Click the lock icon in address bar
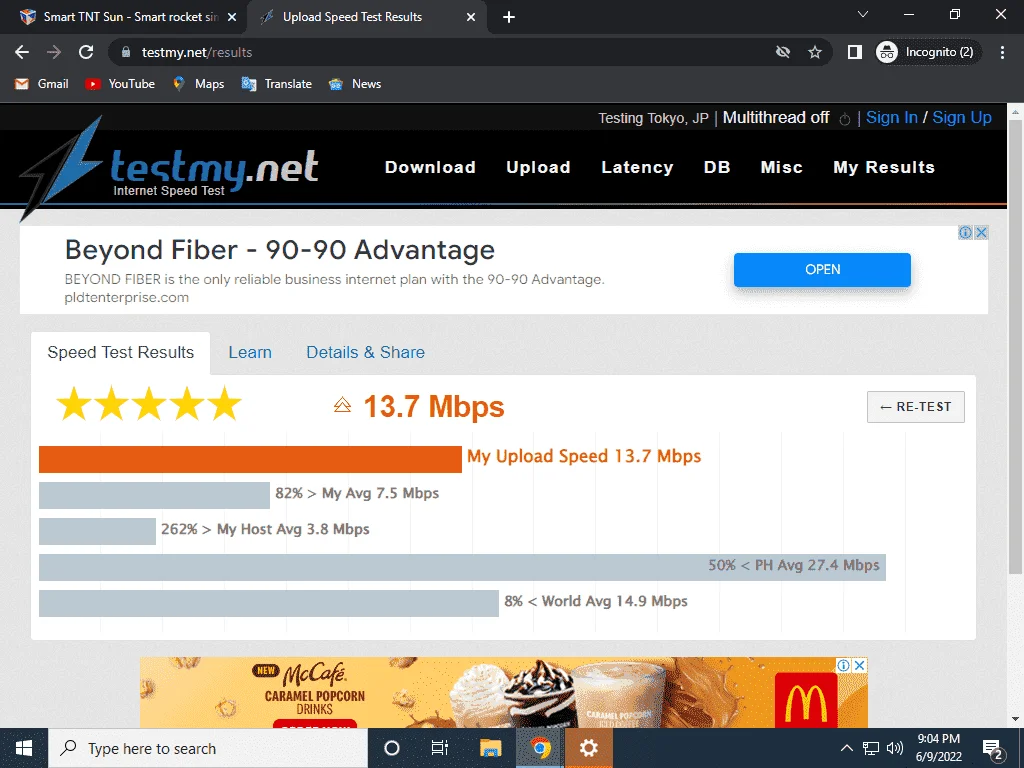Screen dimensions: 1024x768 (x=126, y=52)
